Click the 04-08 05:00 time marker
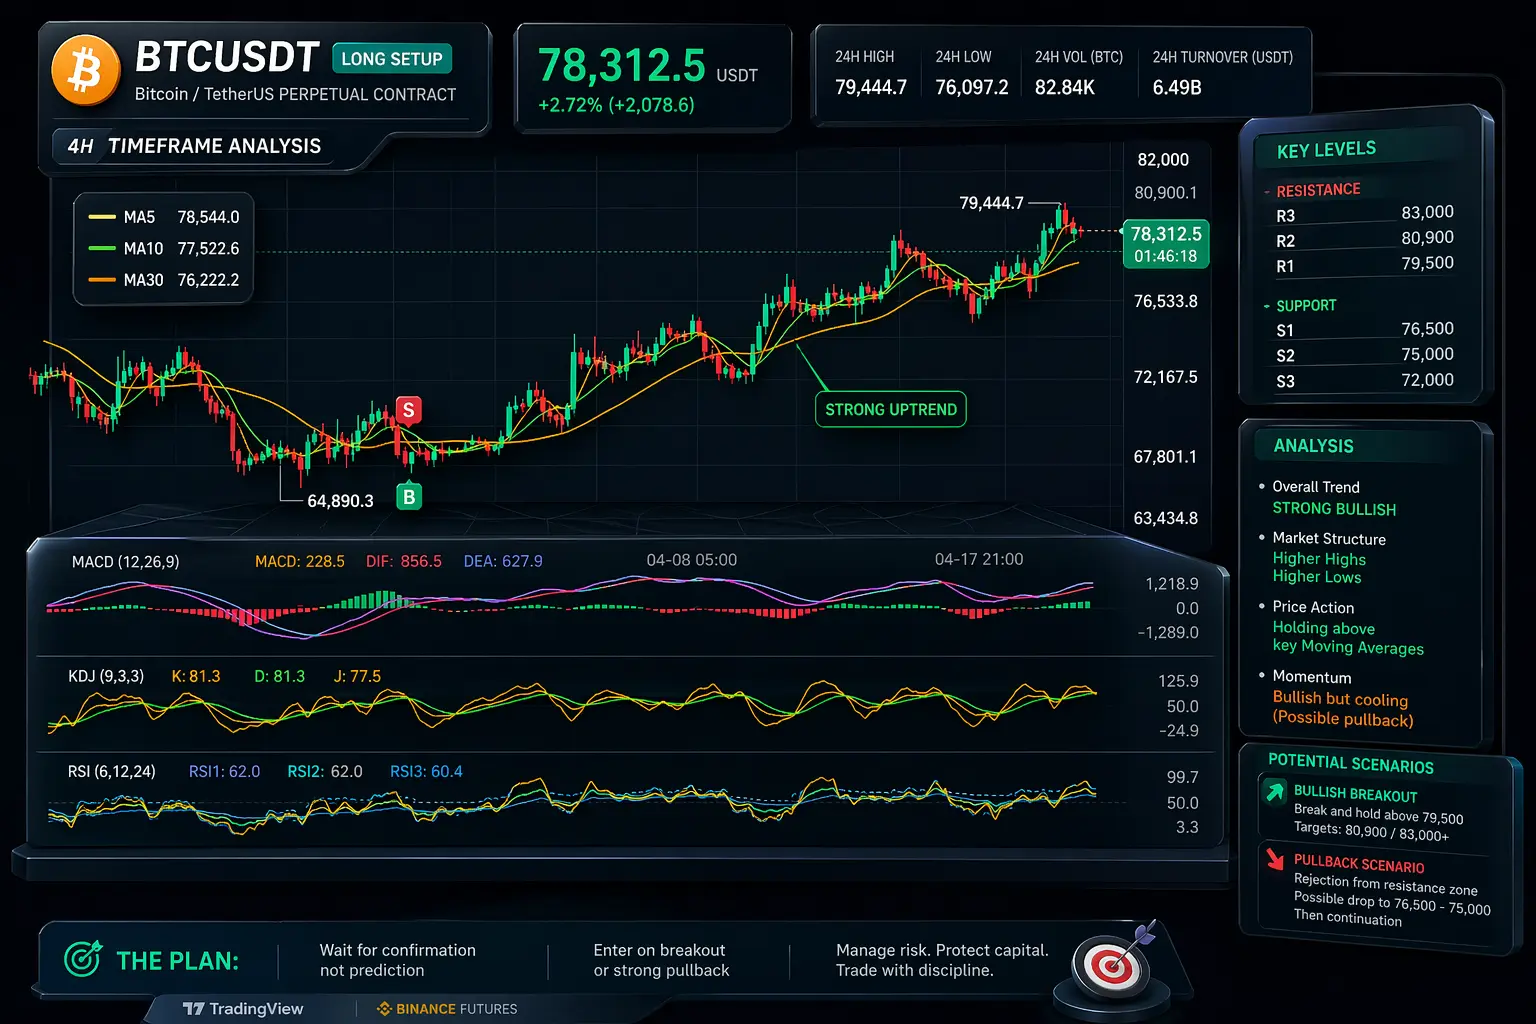 (x=692, y=560)
